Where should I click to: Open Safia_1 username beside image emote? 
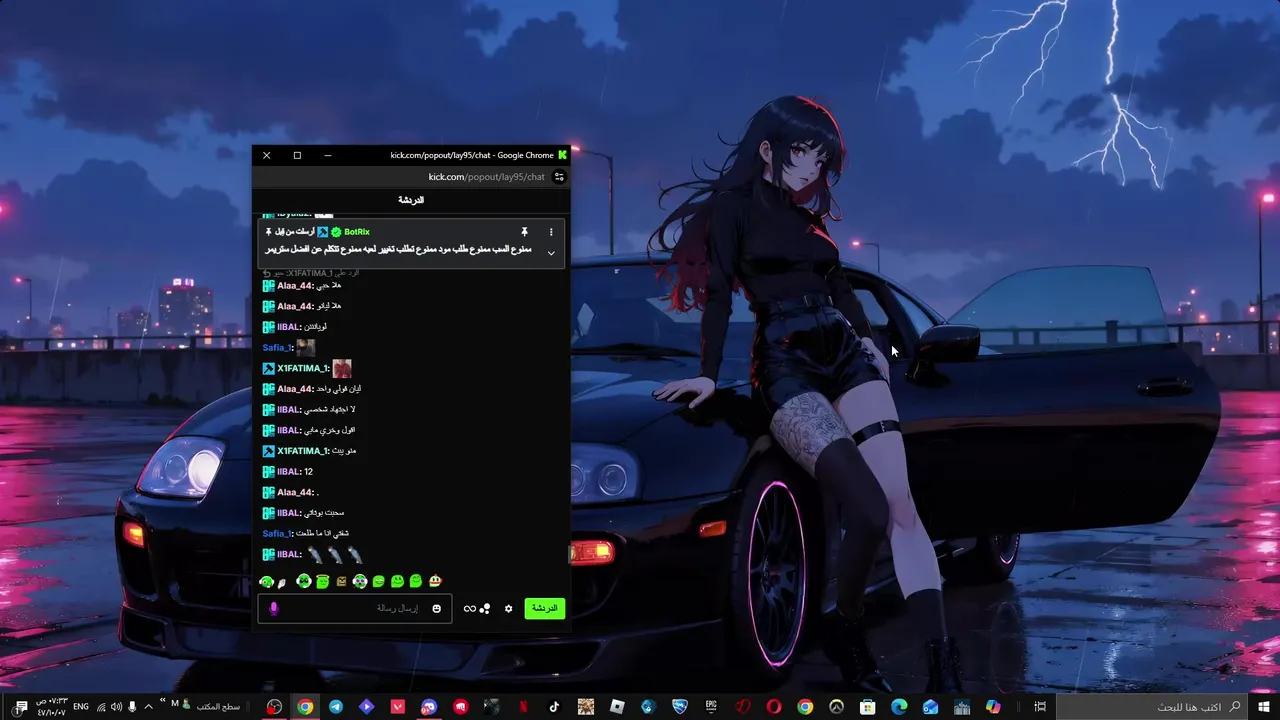click(277, 348)
